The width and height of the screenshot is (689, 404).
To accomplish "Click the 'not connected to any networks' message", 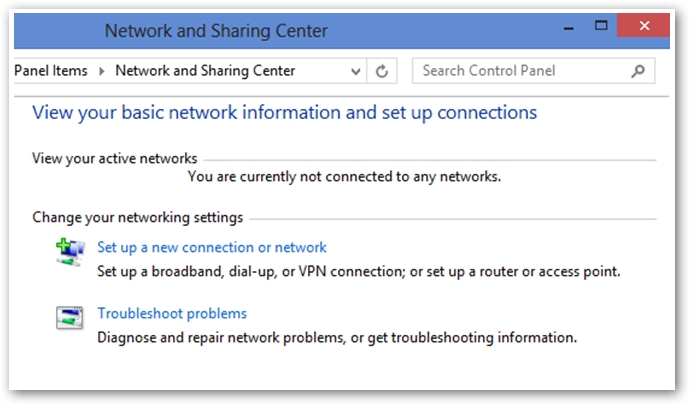I will click(344, 177).
